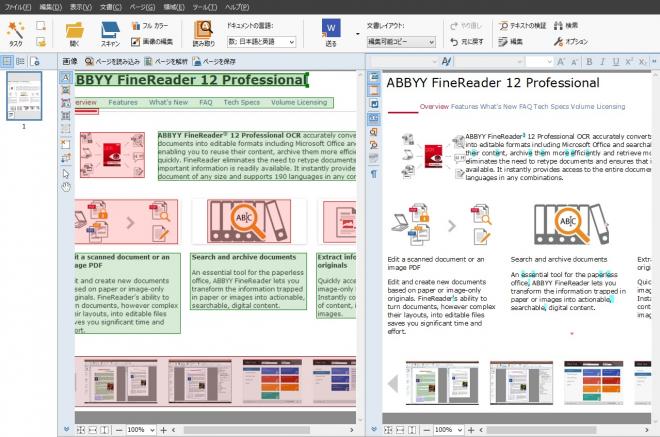
Task: Select page 1 thumbnail in pages pane
Action: point(24,96)
